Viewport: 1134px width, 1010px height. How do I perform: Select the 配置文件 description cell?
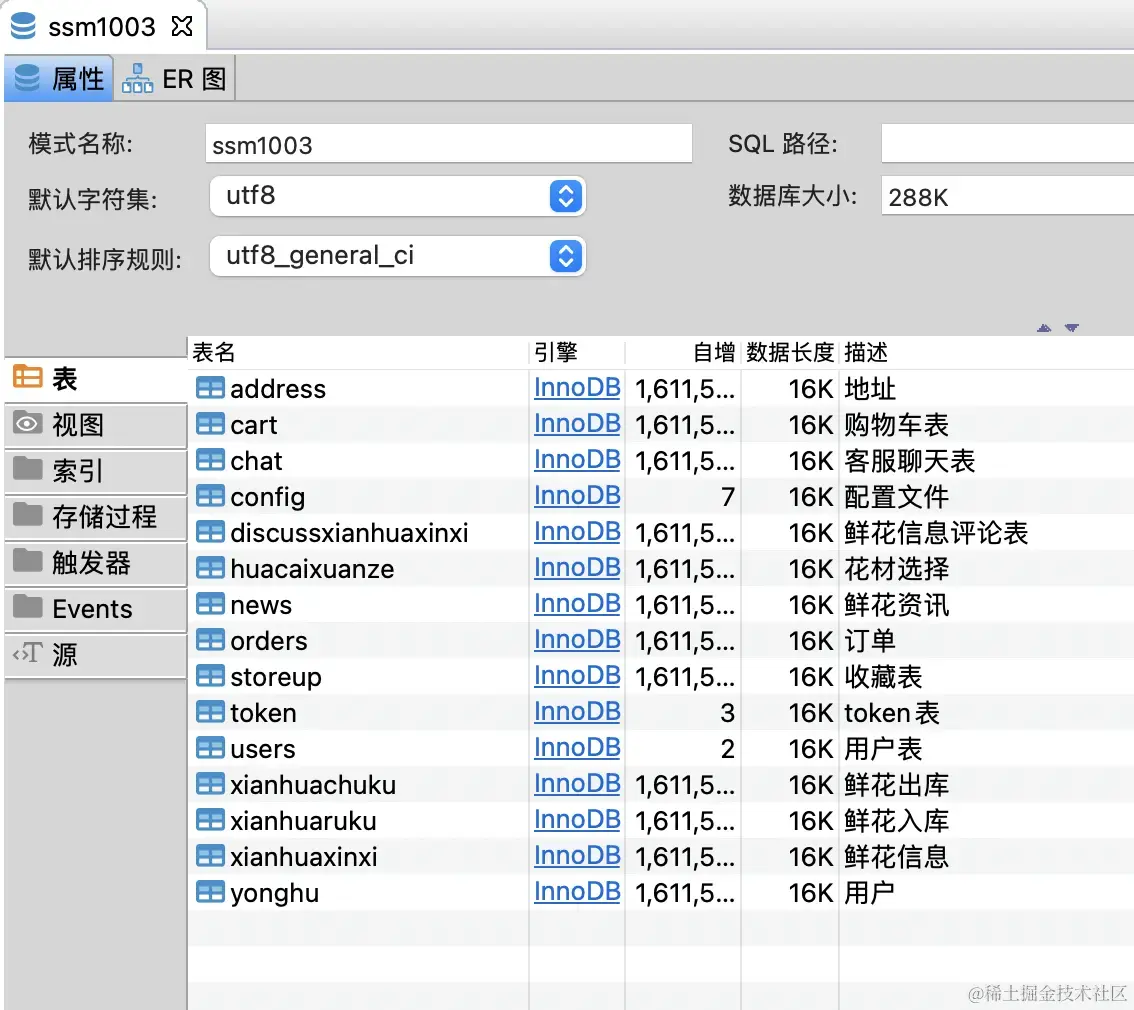click(x=896, y=497)
